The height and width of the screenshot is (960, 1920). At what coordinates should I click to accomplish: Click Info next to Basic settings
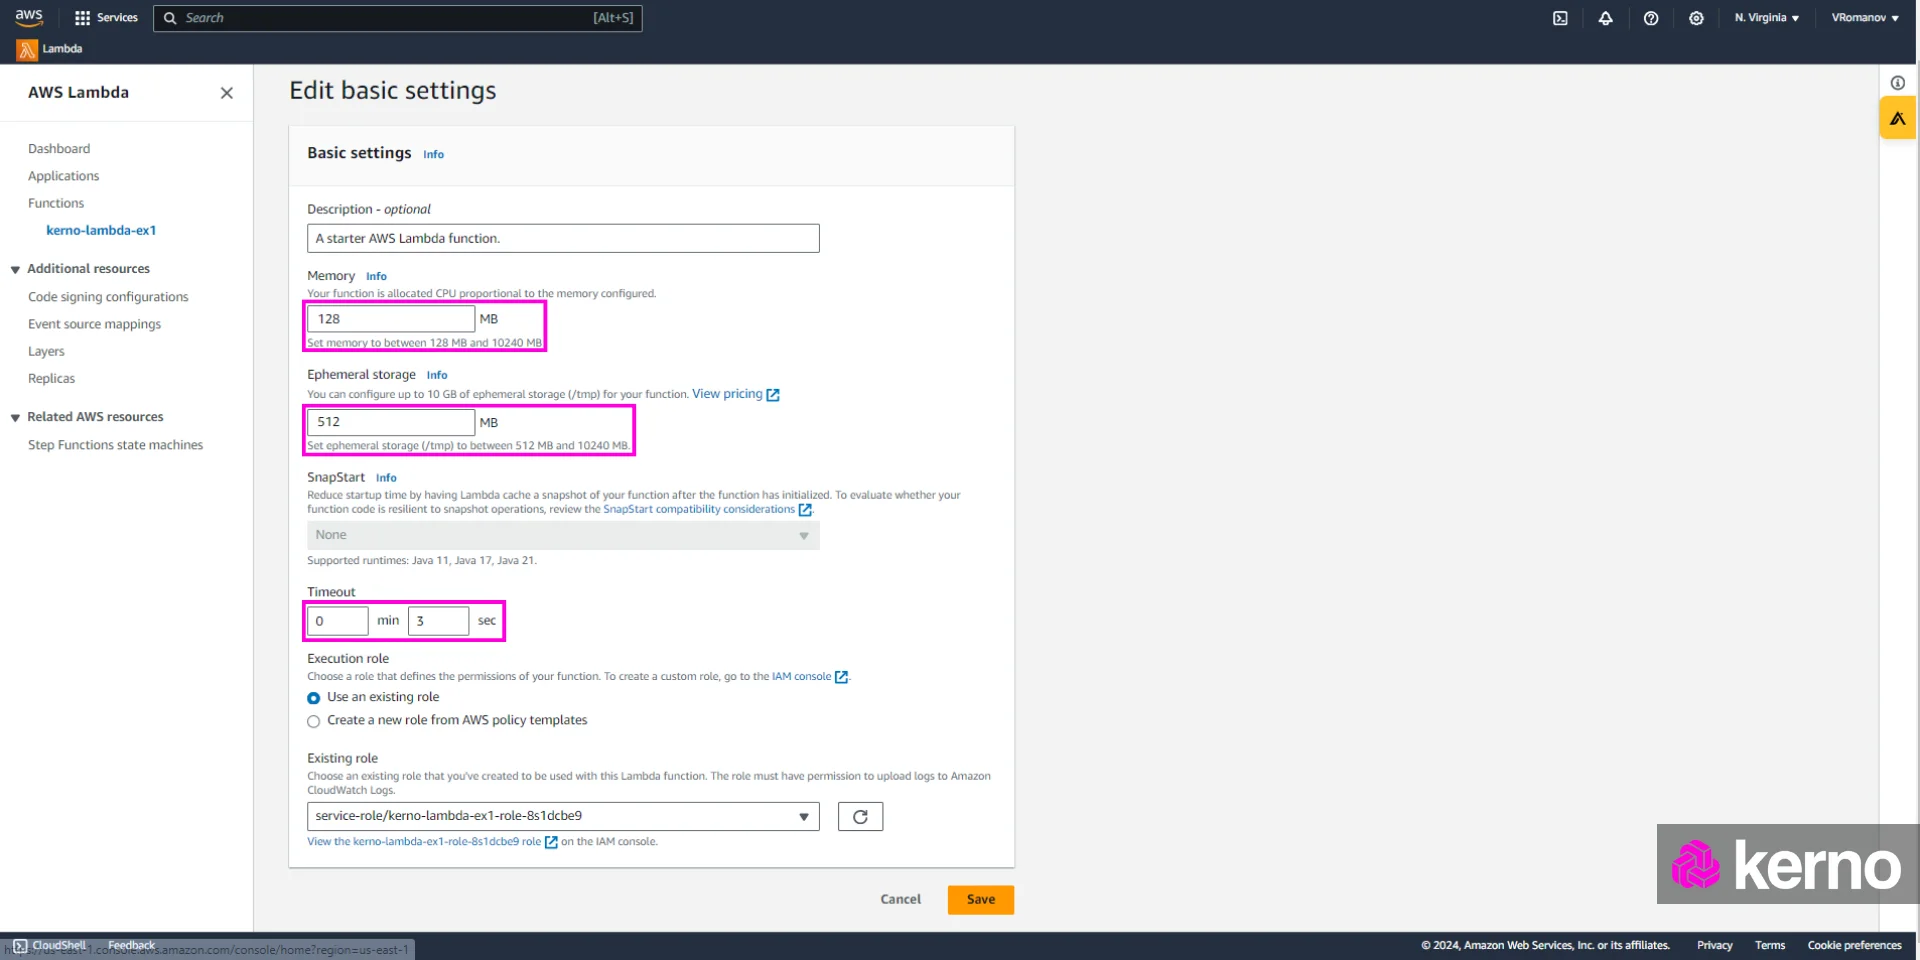click(x=433, y=155)
